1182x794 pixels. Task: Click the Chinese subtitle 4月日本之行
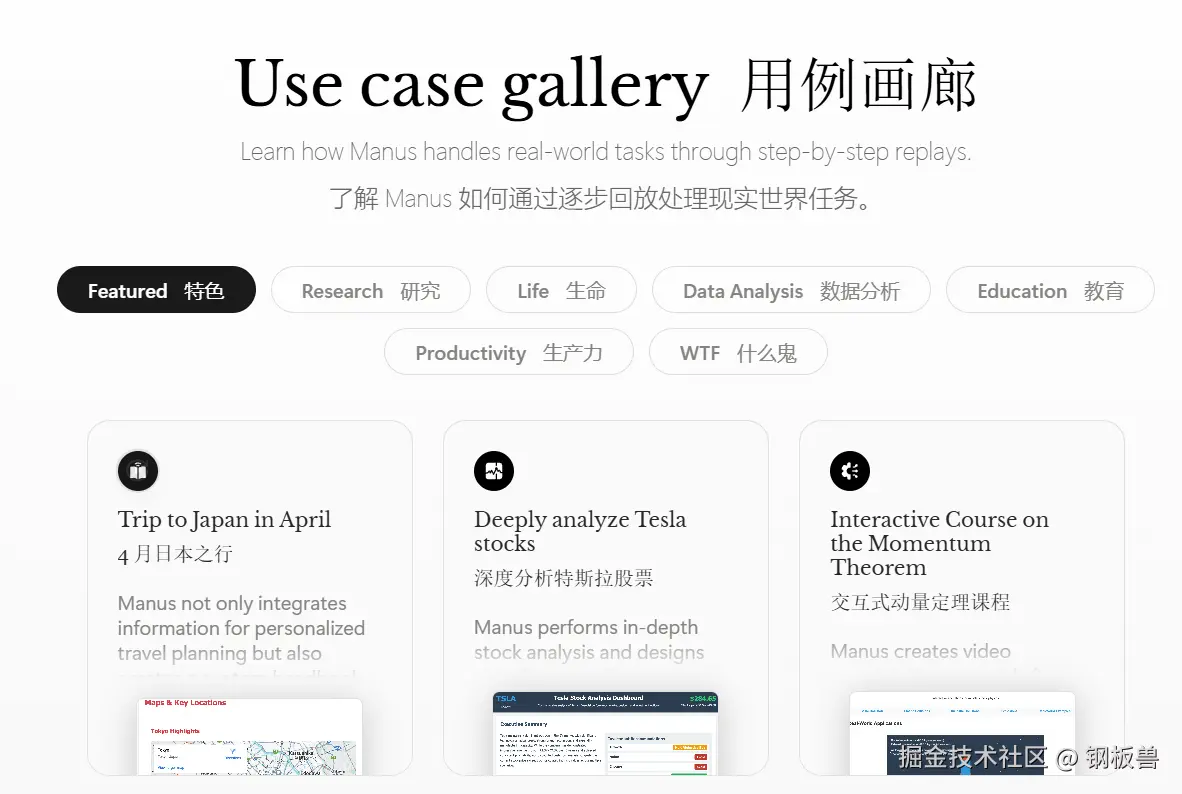coord(175,554)
